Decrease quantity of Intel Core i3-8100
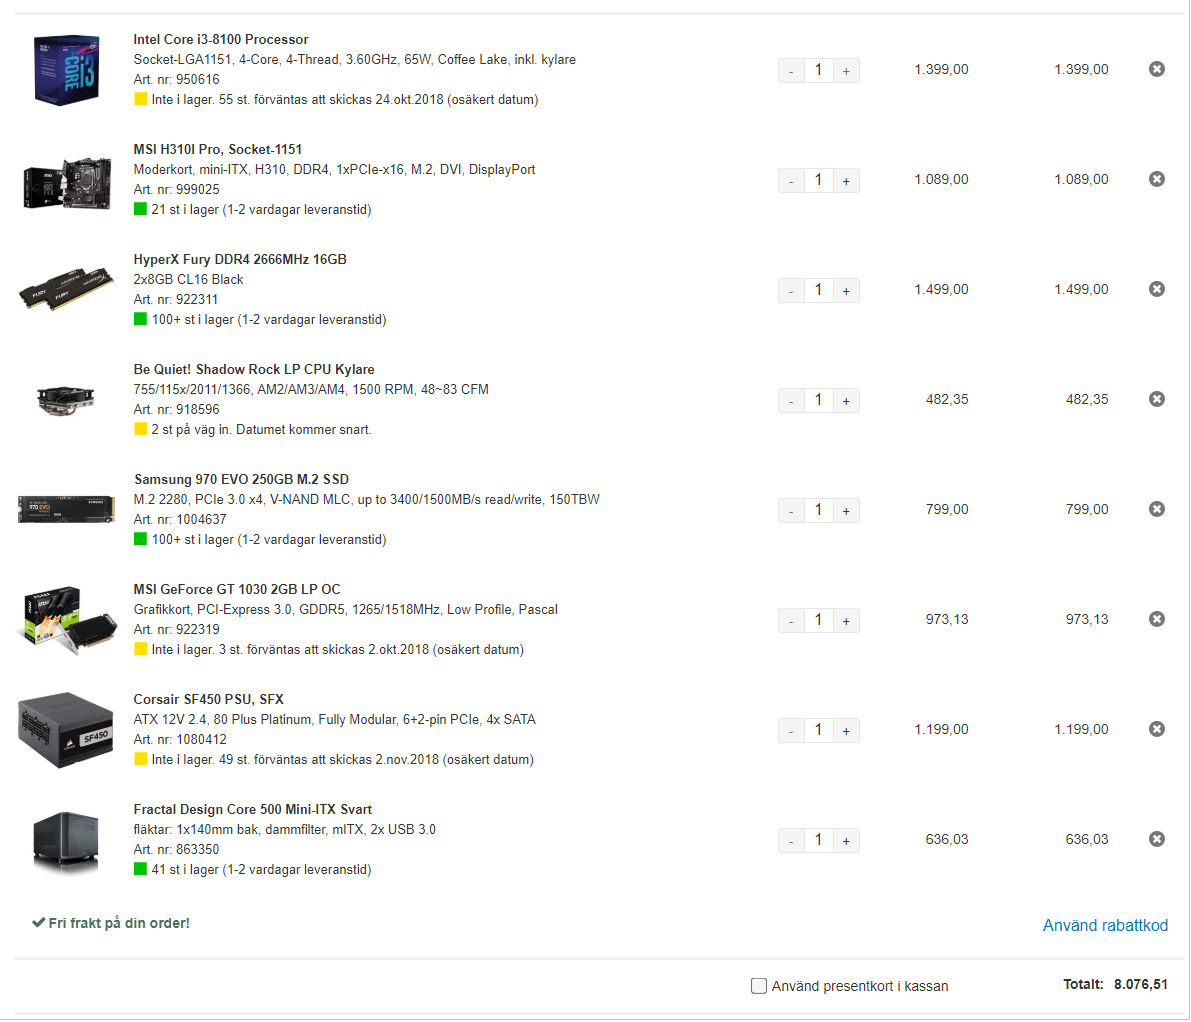Viewport: 1191px width, 1022px height. click(x=791, y=71)
